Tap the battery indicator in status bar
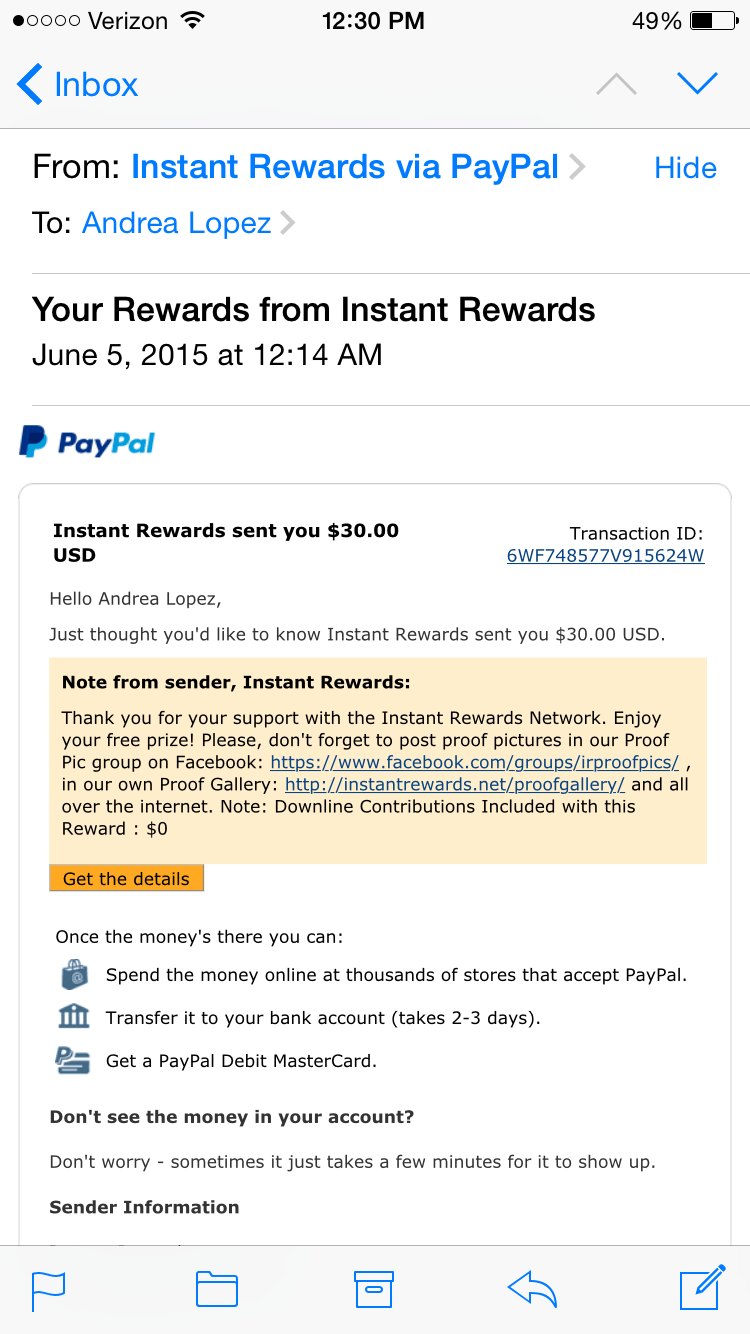Image resolution: width=750 pixels, height=1334 pixels. [714, 20]
